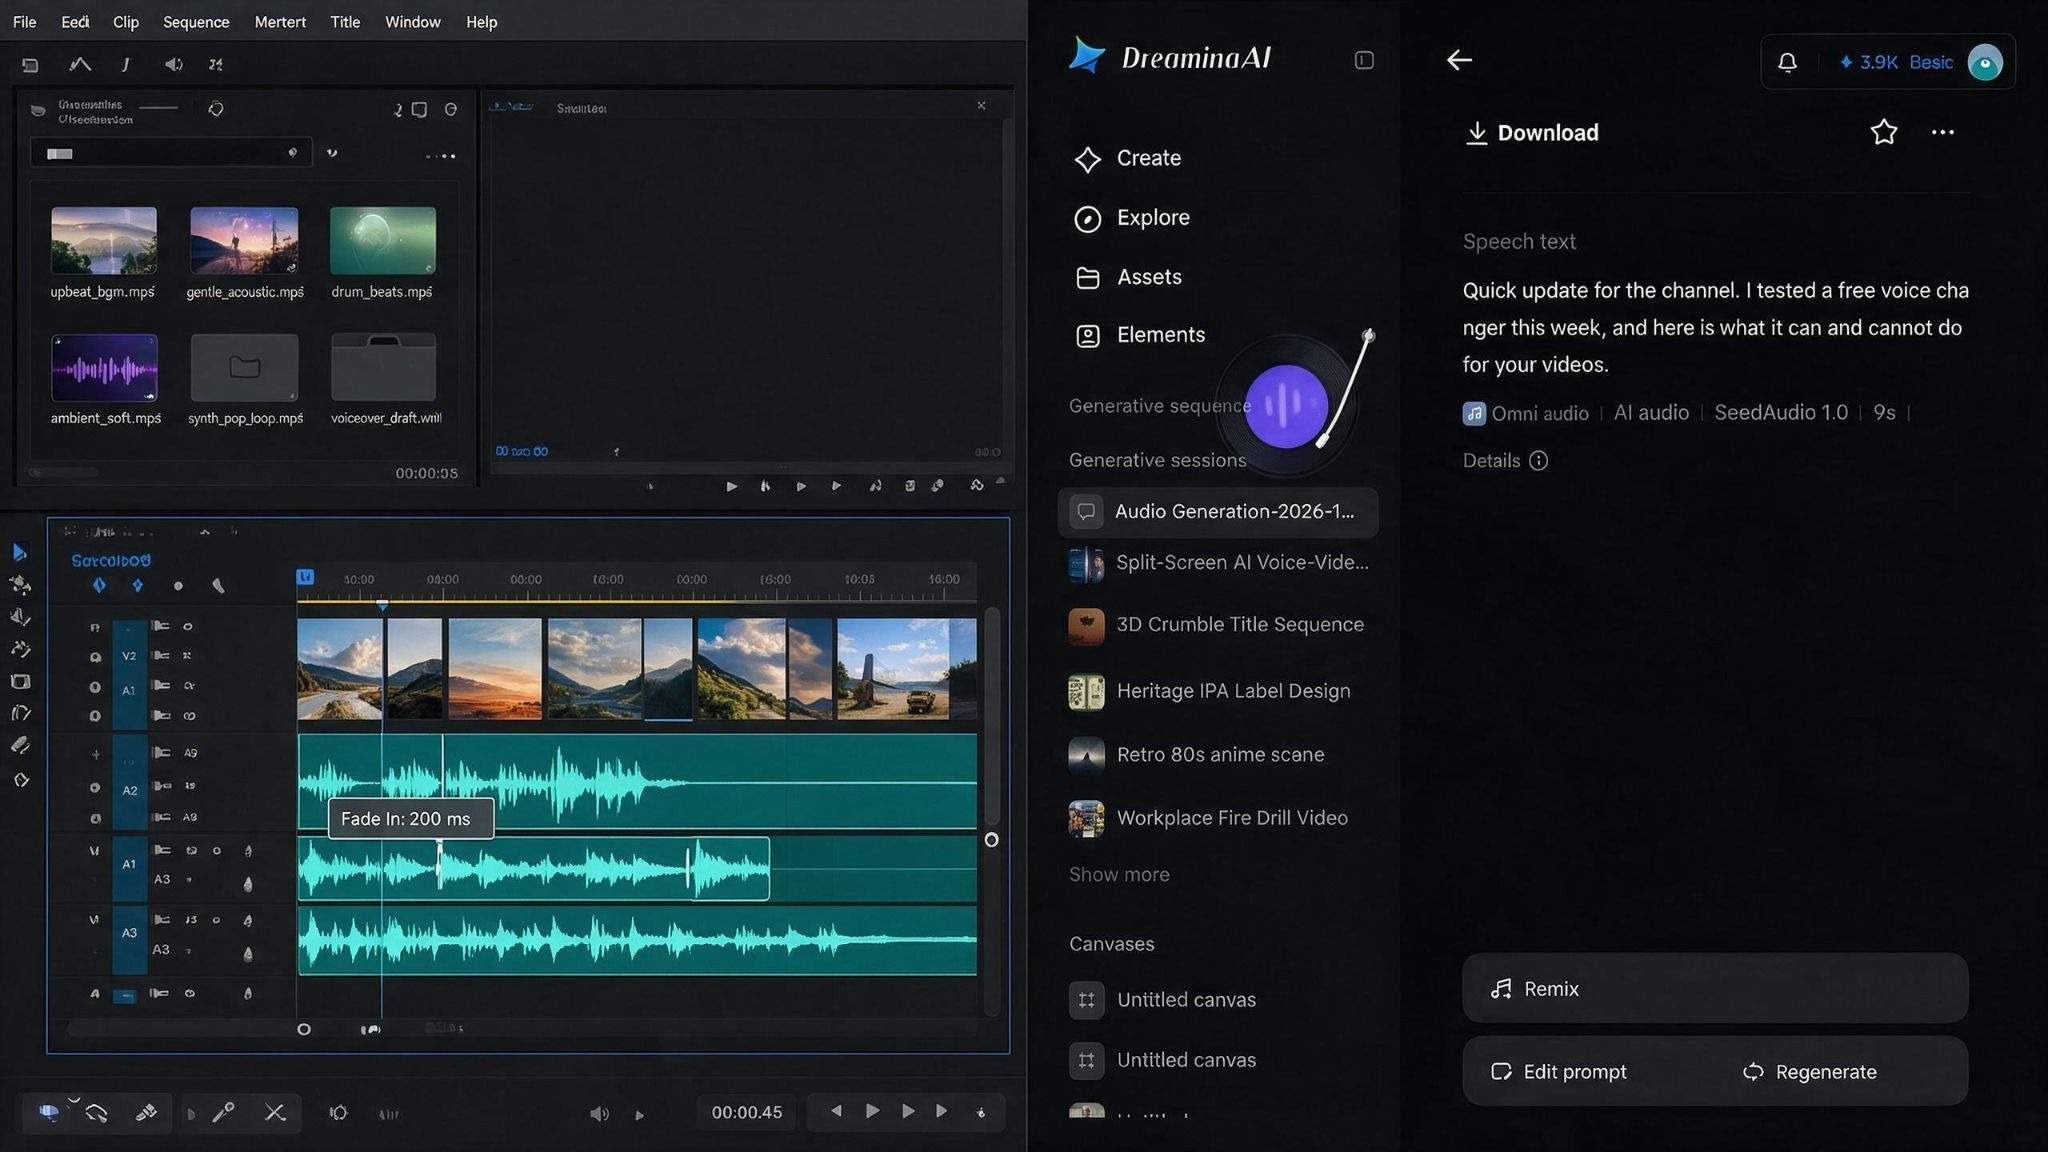Expand Show more generative sessions
2048x1152 pixels.
pyautogui.click(x=1119, y=875)
